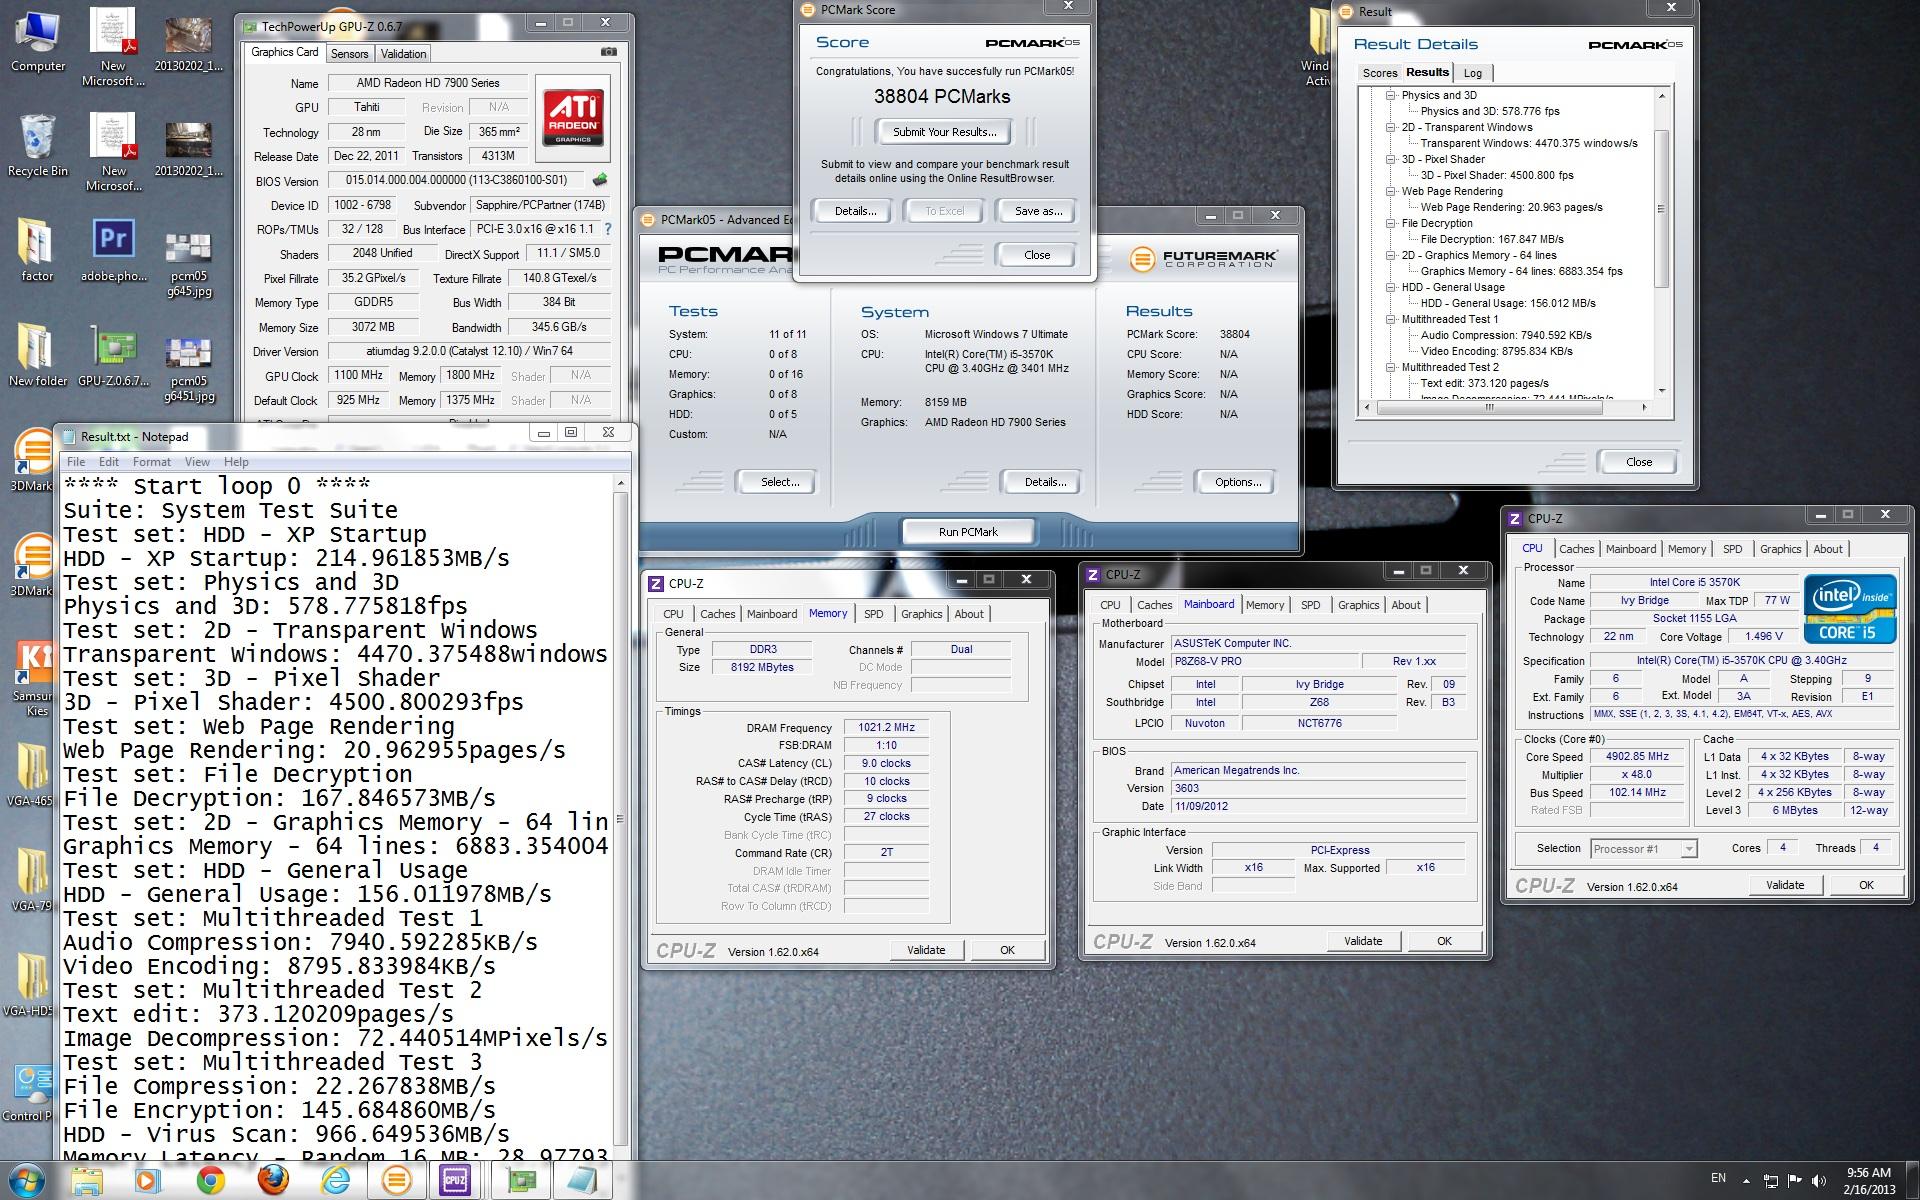Open the Log tab in Result Details

[1473, 73]
